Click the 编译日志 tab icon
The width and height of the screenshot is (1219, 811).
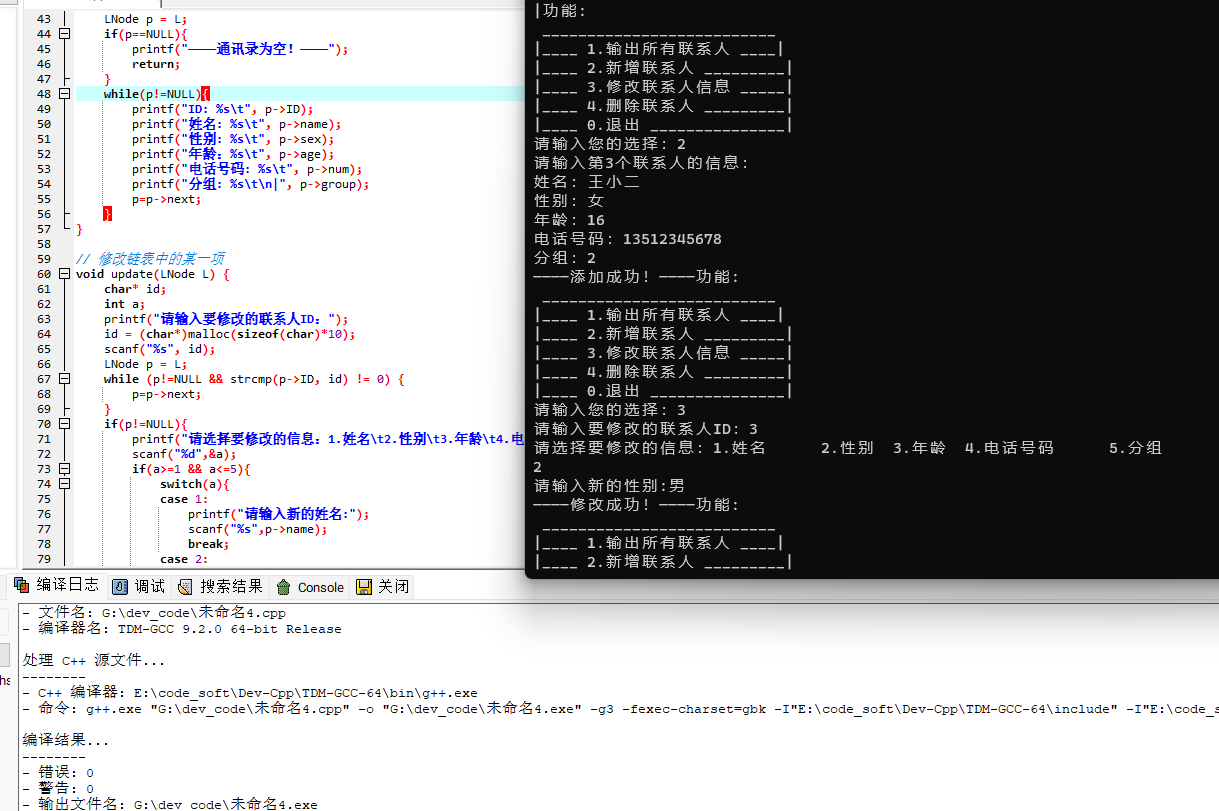21,586
